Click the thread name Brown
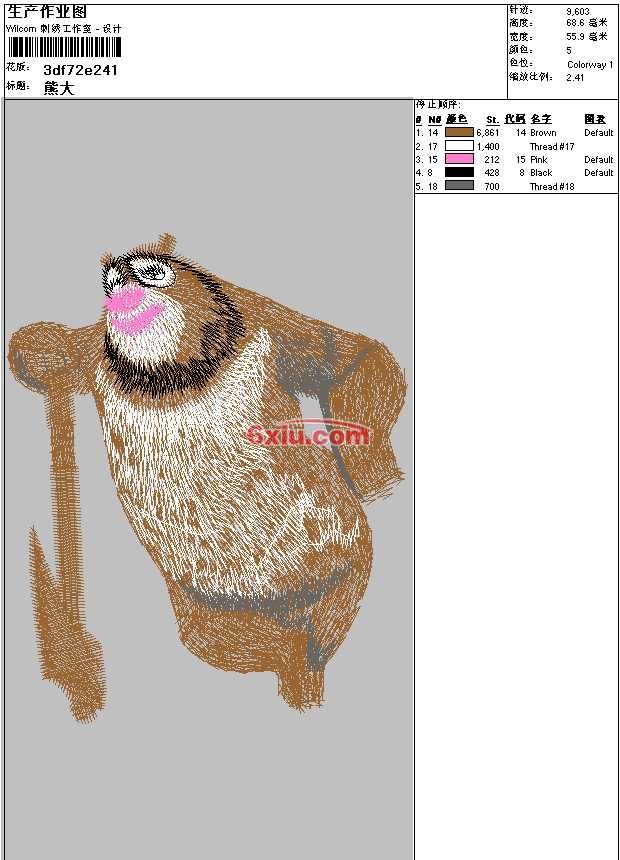This screenshot has width=620, height=860. 543,133
